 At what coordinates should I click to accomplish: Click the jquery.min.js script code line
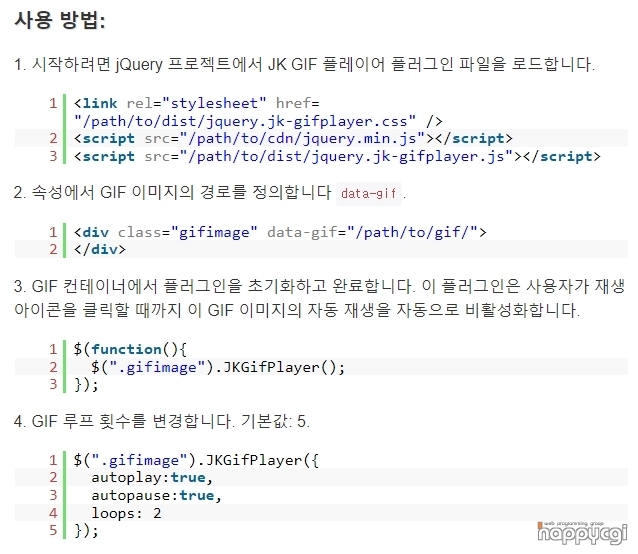pos(293,139)
